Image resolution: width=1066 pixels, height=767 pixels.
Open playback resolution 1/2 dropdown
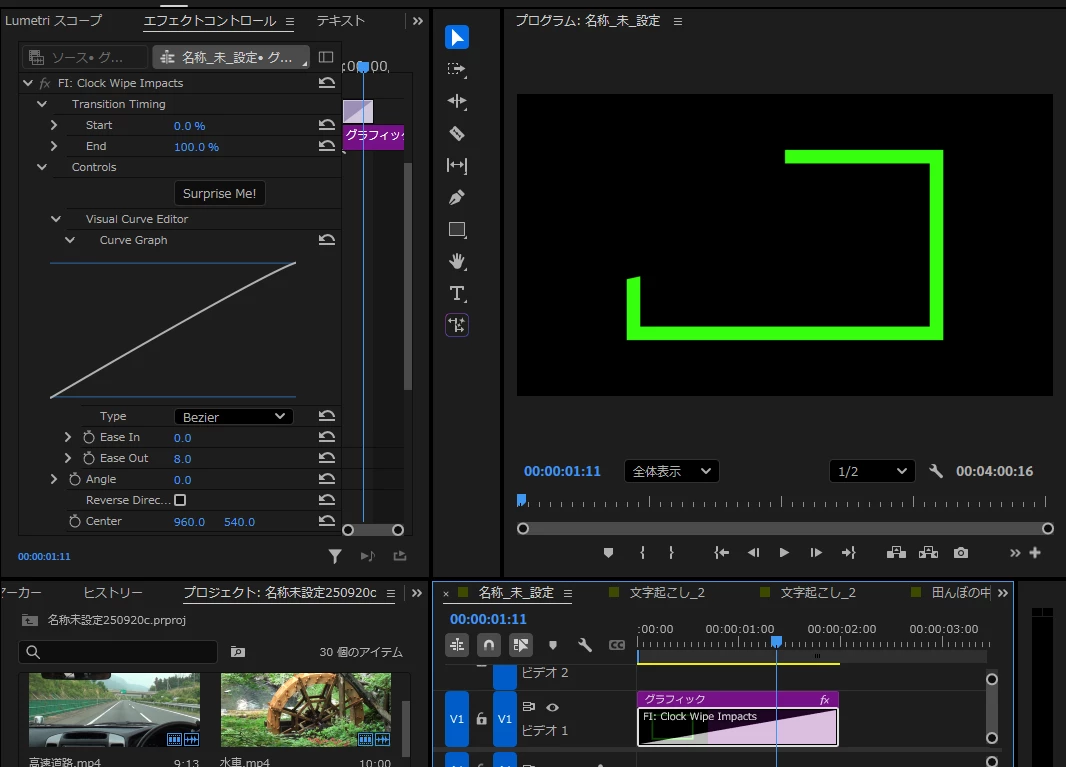click(872, 471)
